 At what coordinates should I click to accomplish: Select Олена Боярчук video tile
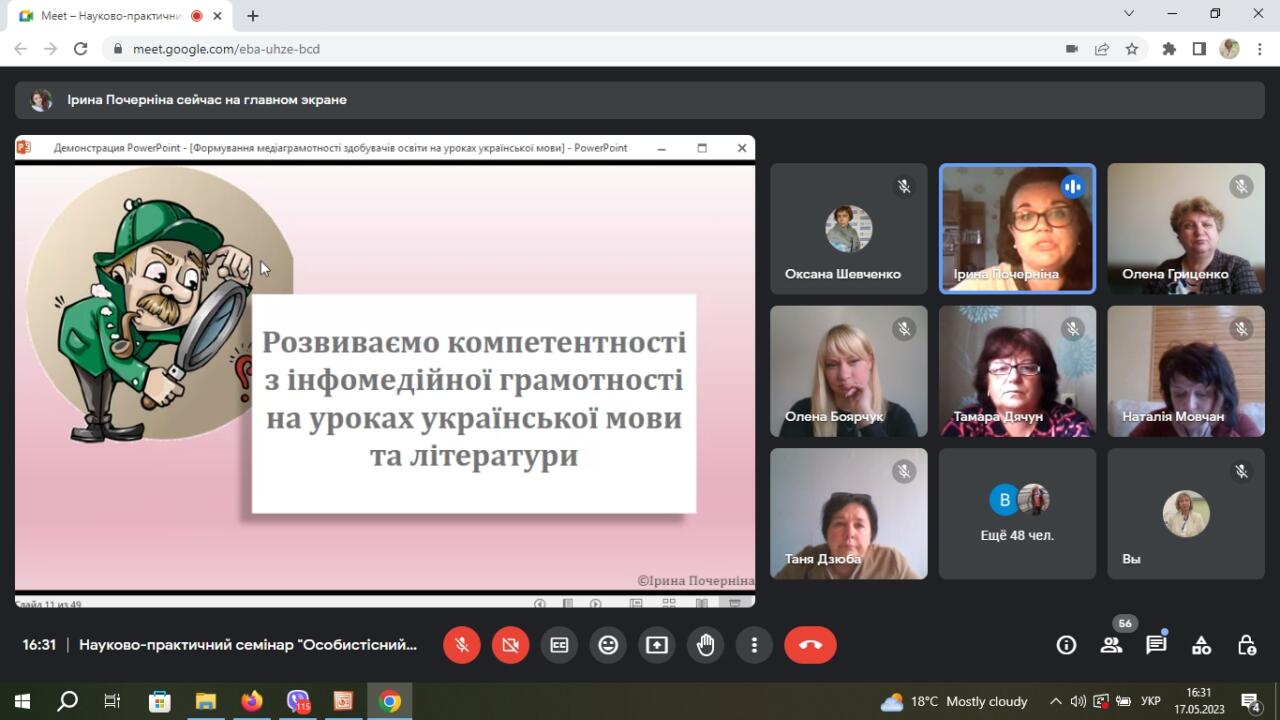tap(848, 371)
